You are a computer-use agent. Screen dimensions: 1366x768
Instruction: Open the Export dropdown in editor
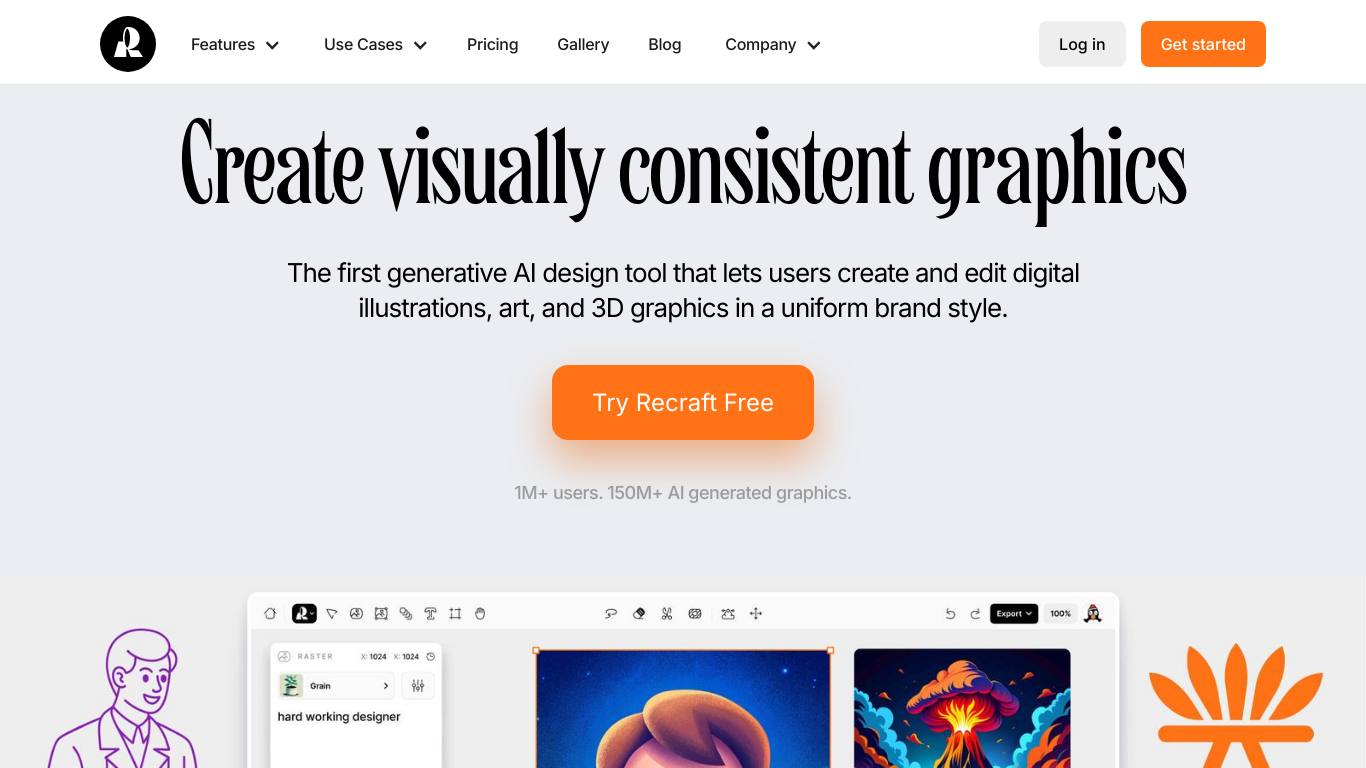[x=1014, y=614]
